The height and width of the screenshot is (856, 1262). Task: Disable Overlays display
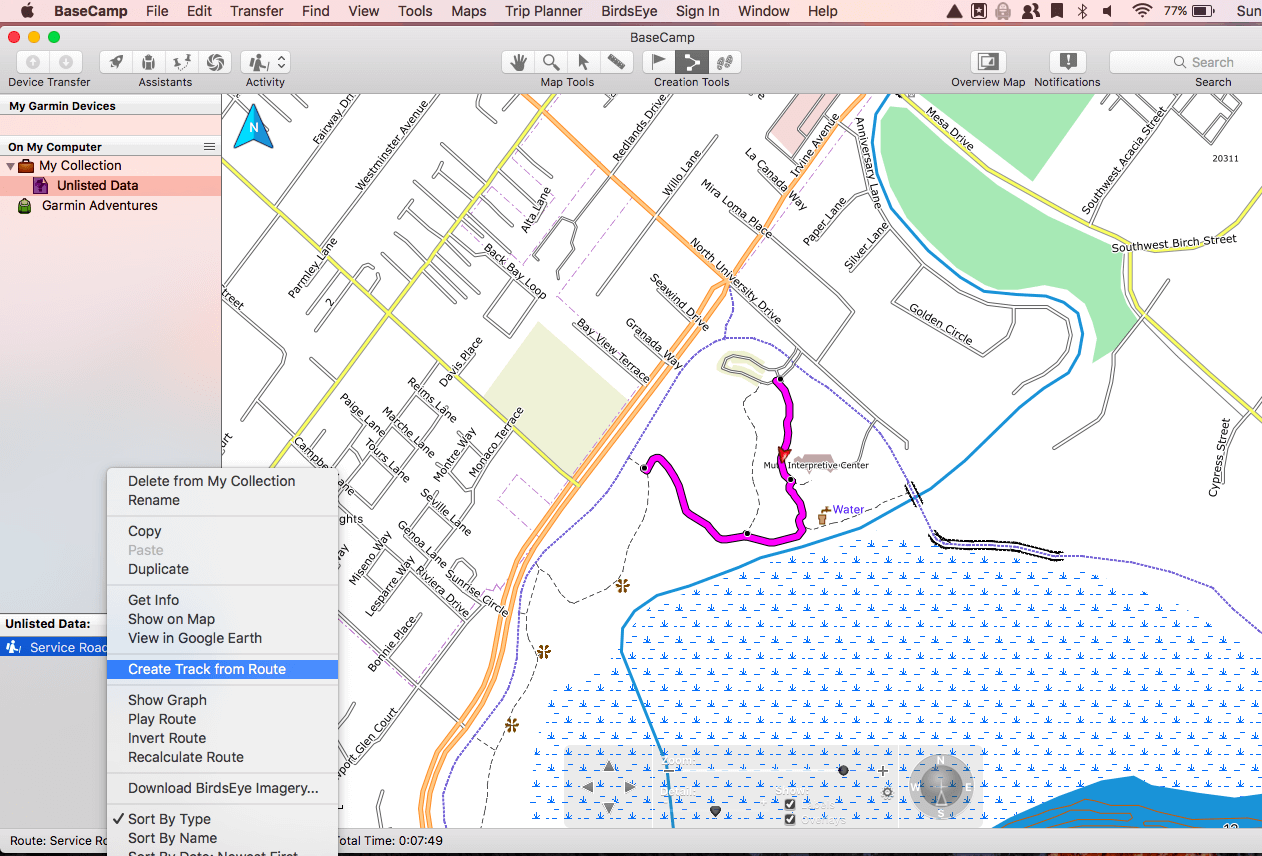tap(790, 820)
